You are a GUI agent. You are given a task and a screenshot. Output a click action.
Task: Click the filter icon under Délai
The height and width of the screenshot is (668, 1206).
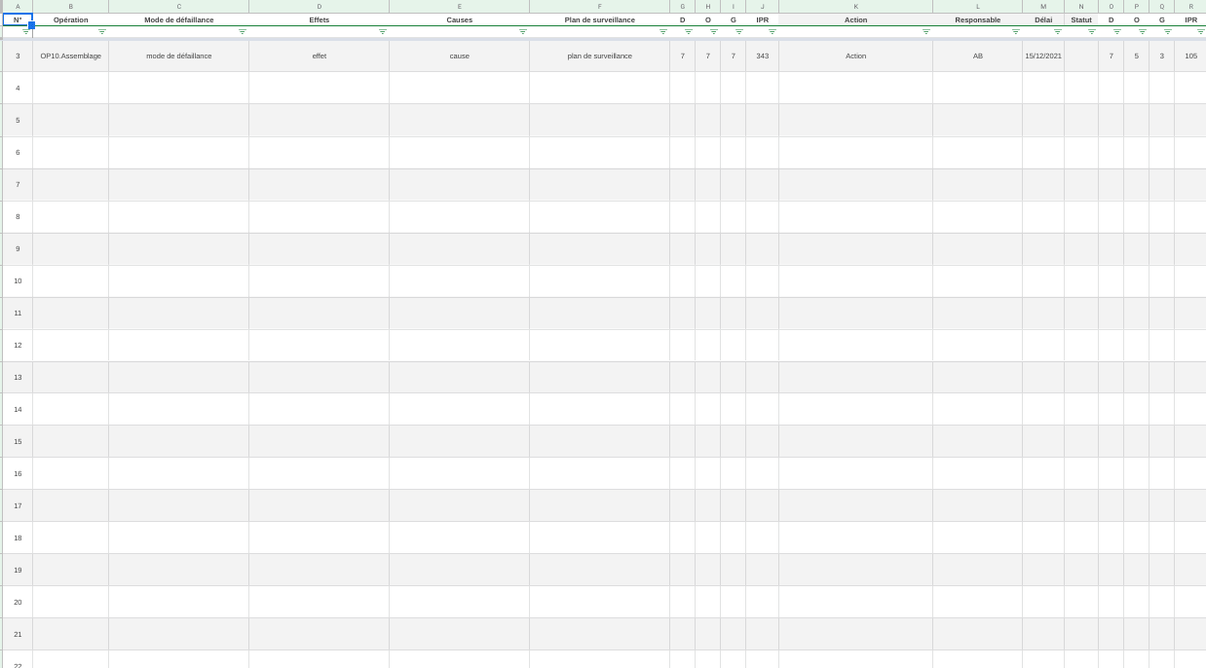pos(1058,31)
